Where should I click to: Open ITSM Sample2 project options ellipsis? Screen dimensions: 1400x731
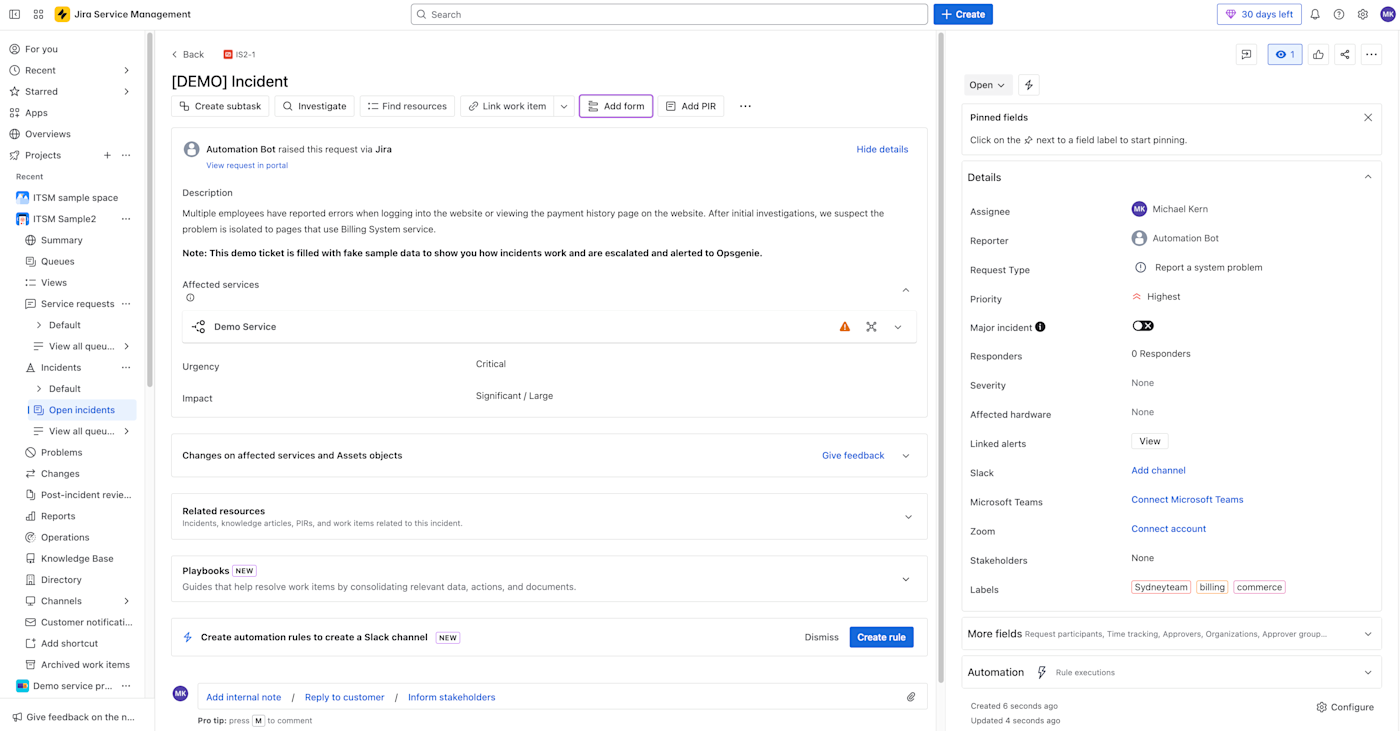click(126, 219)
